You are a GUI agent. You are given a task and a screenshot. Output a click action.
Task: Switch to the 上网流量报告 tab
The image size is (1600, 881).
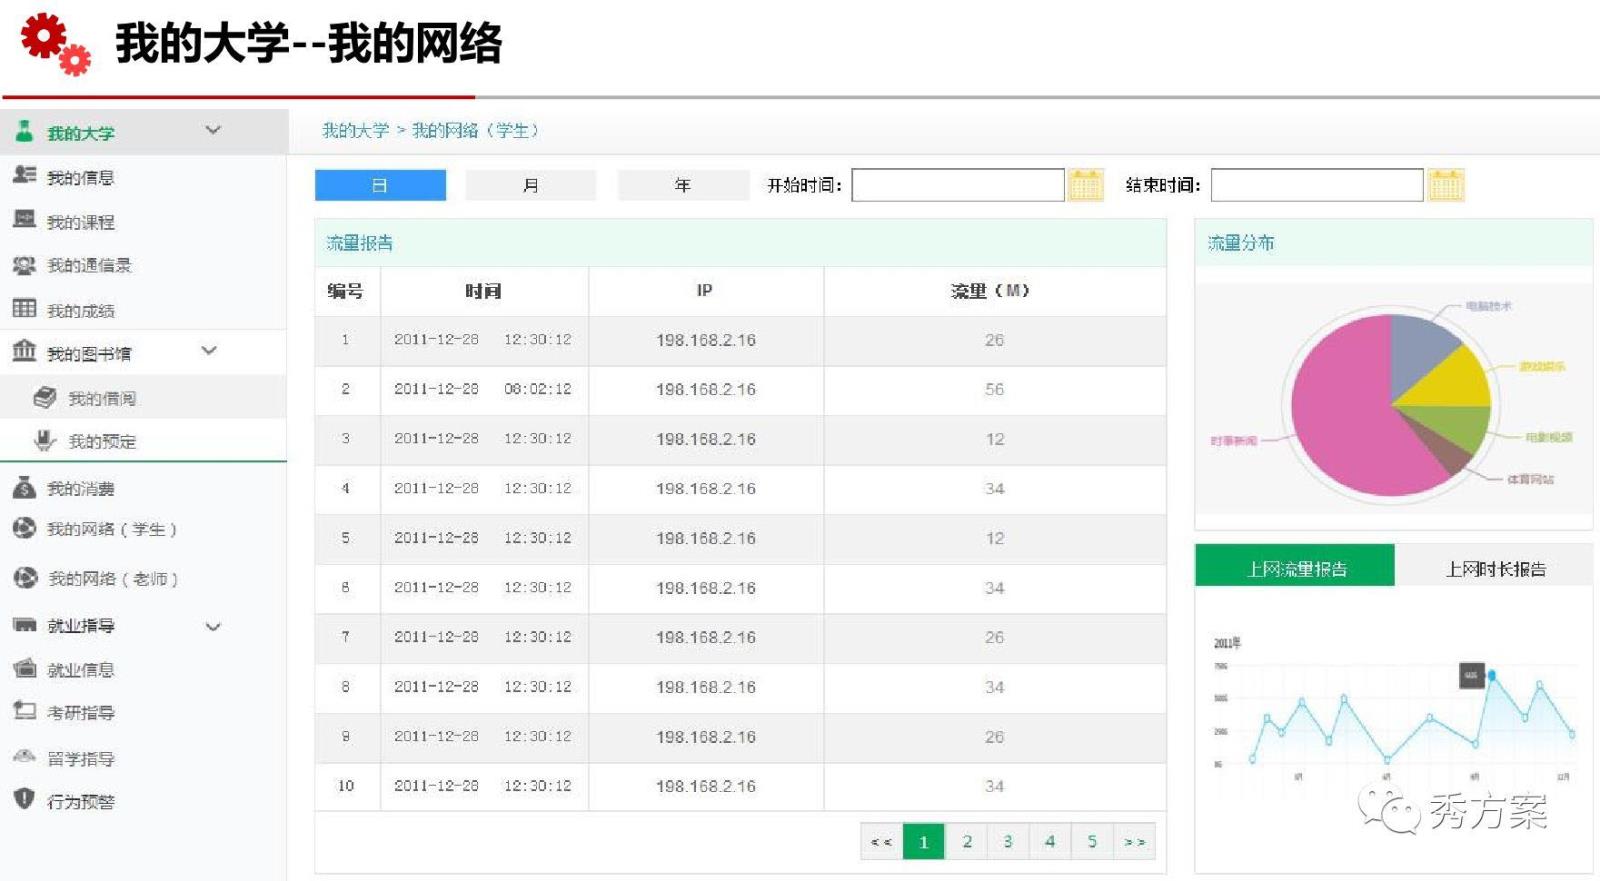coord(1295,567)
